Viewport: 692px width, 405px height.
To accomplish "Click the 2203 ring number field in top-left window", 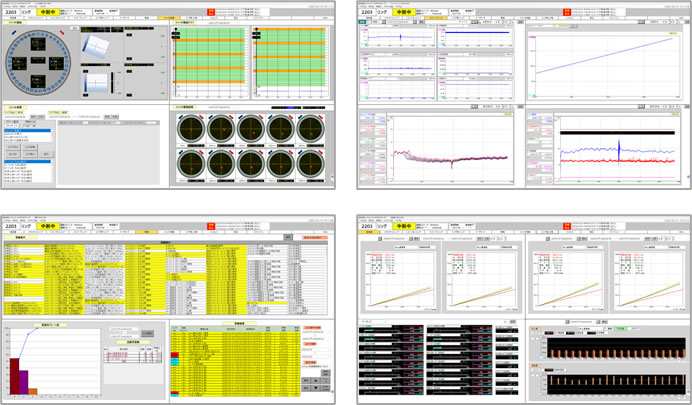I will click(x=12, y=11).
